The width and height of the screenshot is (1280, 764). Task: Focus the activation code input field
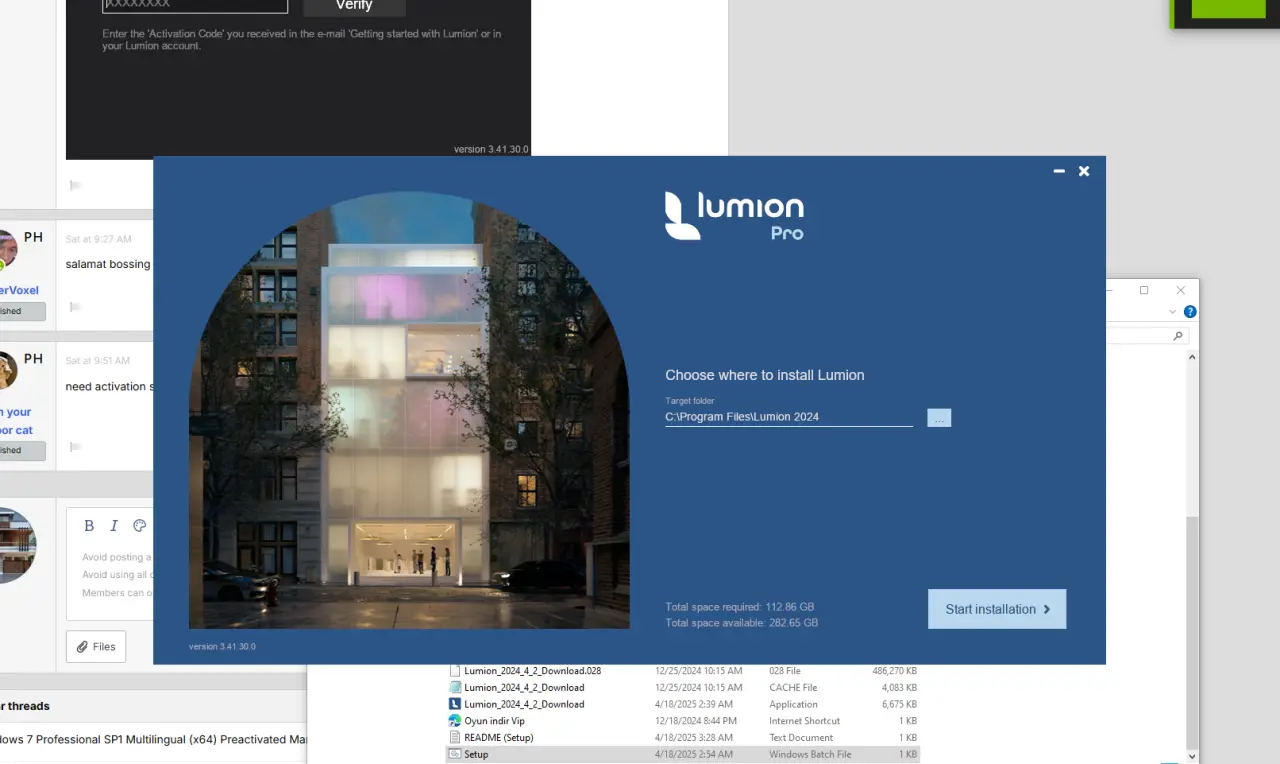(195, 6)
